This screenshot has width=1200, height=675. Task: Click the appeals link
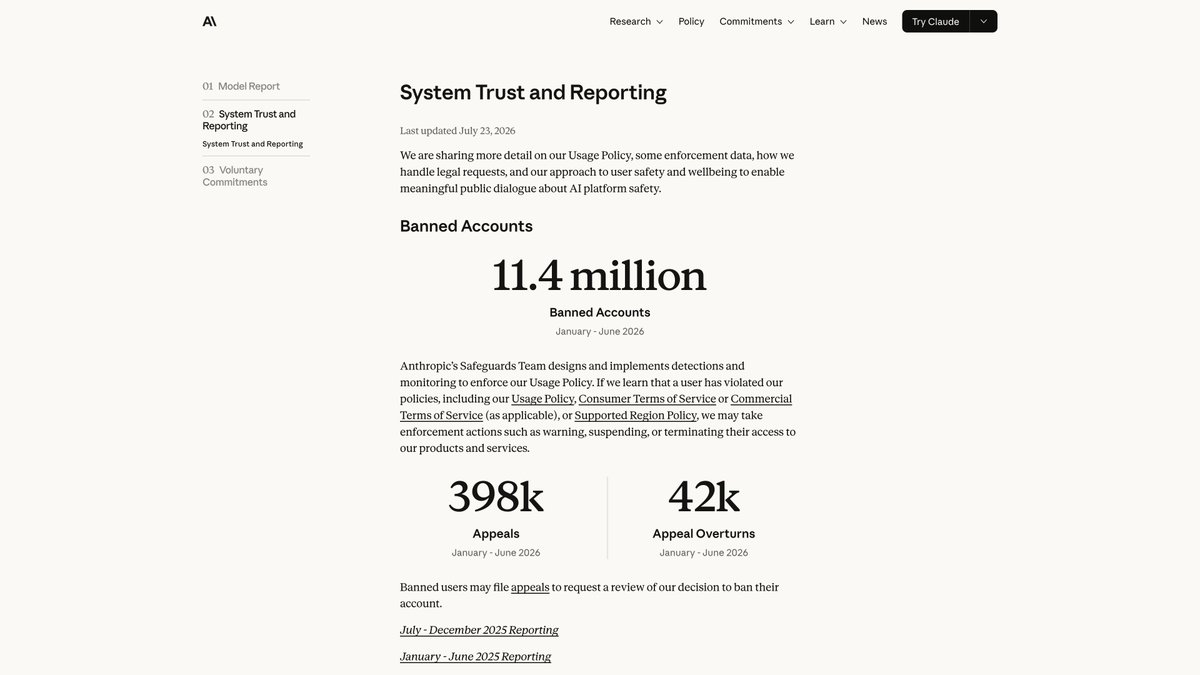pyautogui.click(x=530, y=587)
